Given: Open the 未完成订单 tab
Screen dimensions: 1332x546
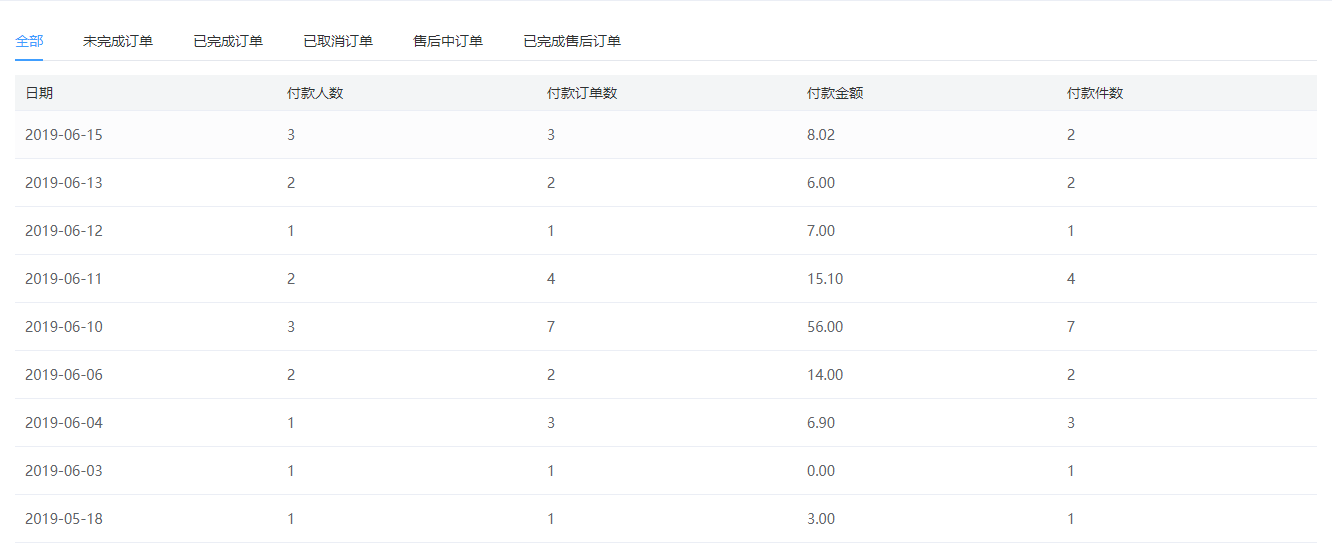Looking at the screenshot, I should point(118,41).
